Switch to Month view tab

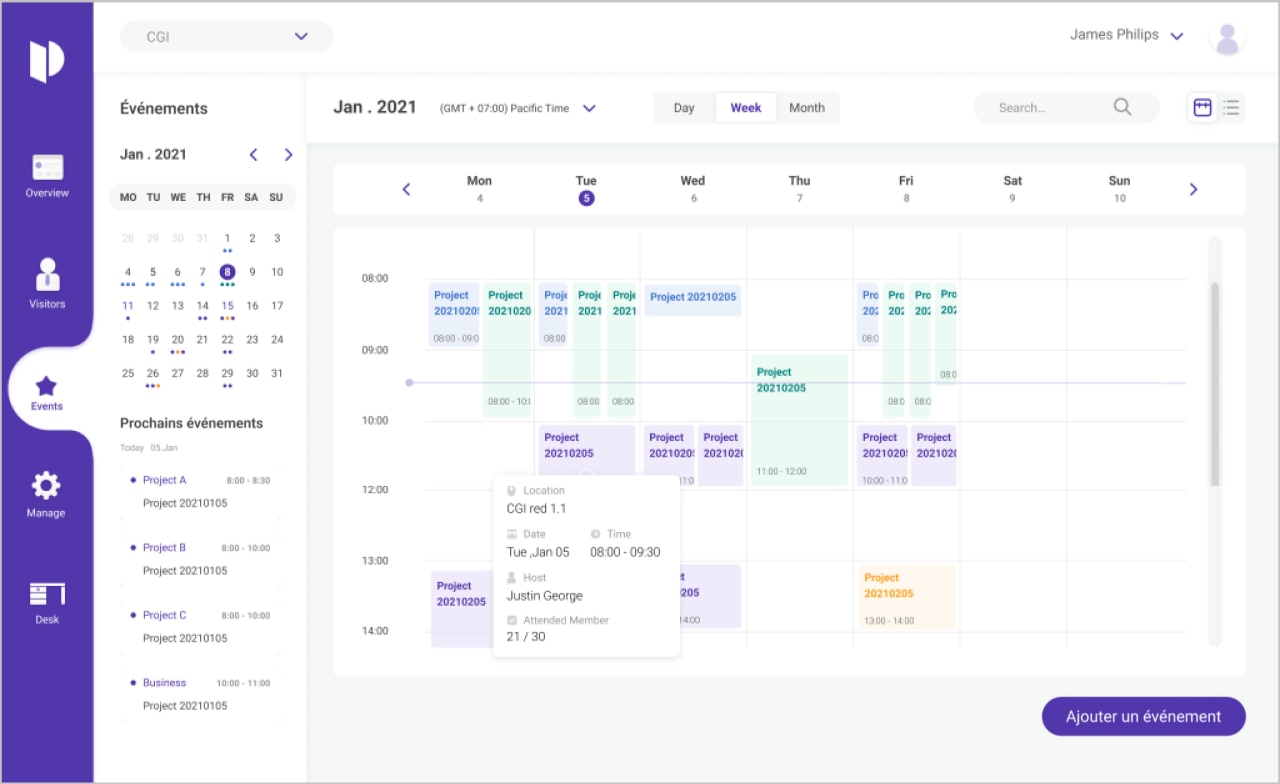pyautogui.click(x=807, y=108)
